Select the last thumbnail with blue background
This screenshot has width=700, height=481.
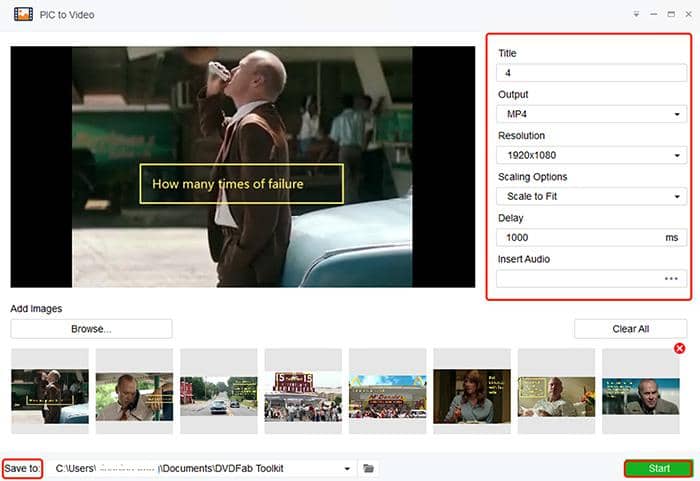click(x=641, y=392)
